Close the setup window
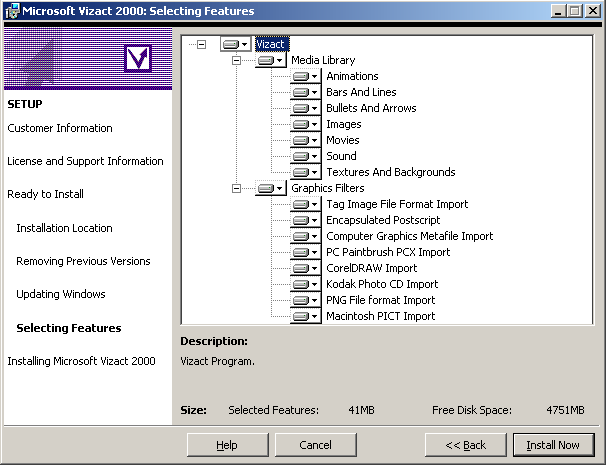The height and width of the screenshot is (465, 606). pos(593,11)
